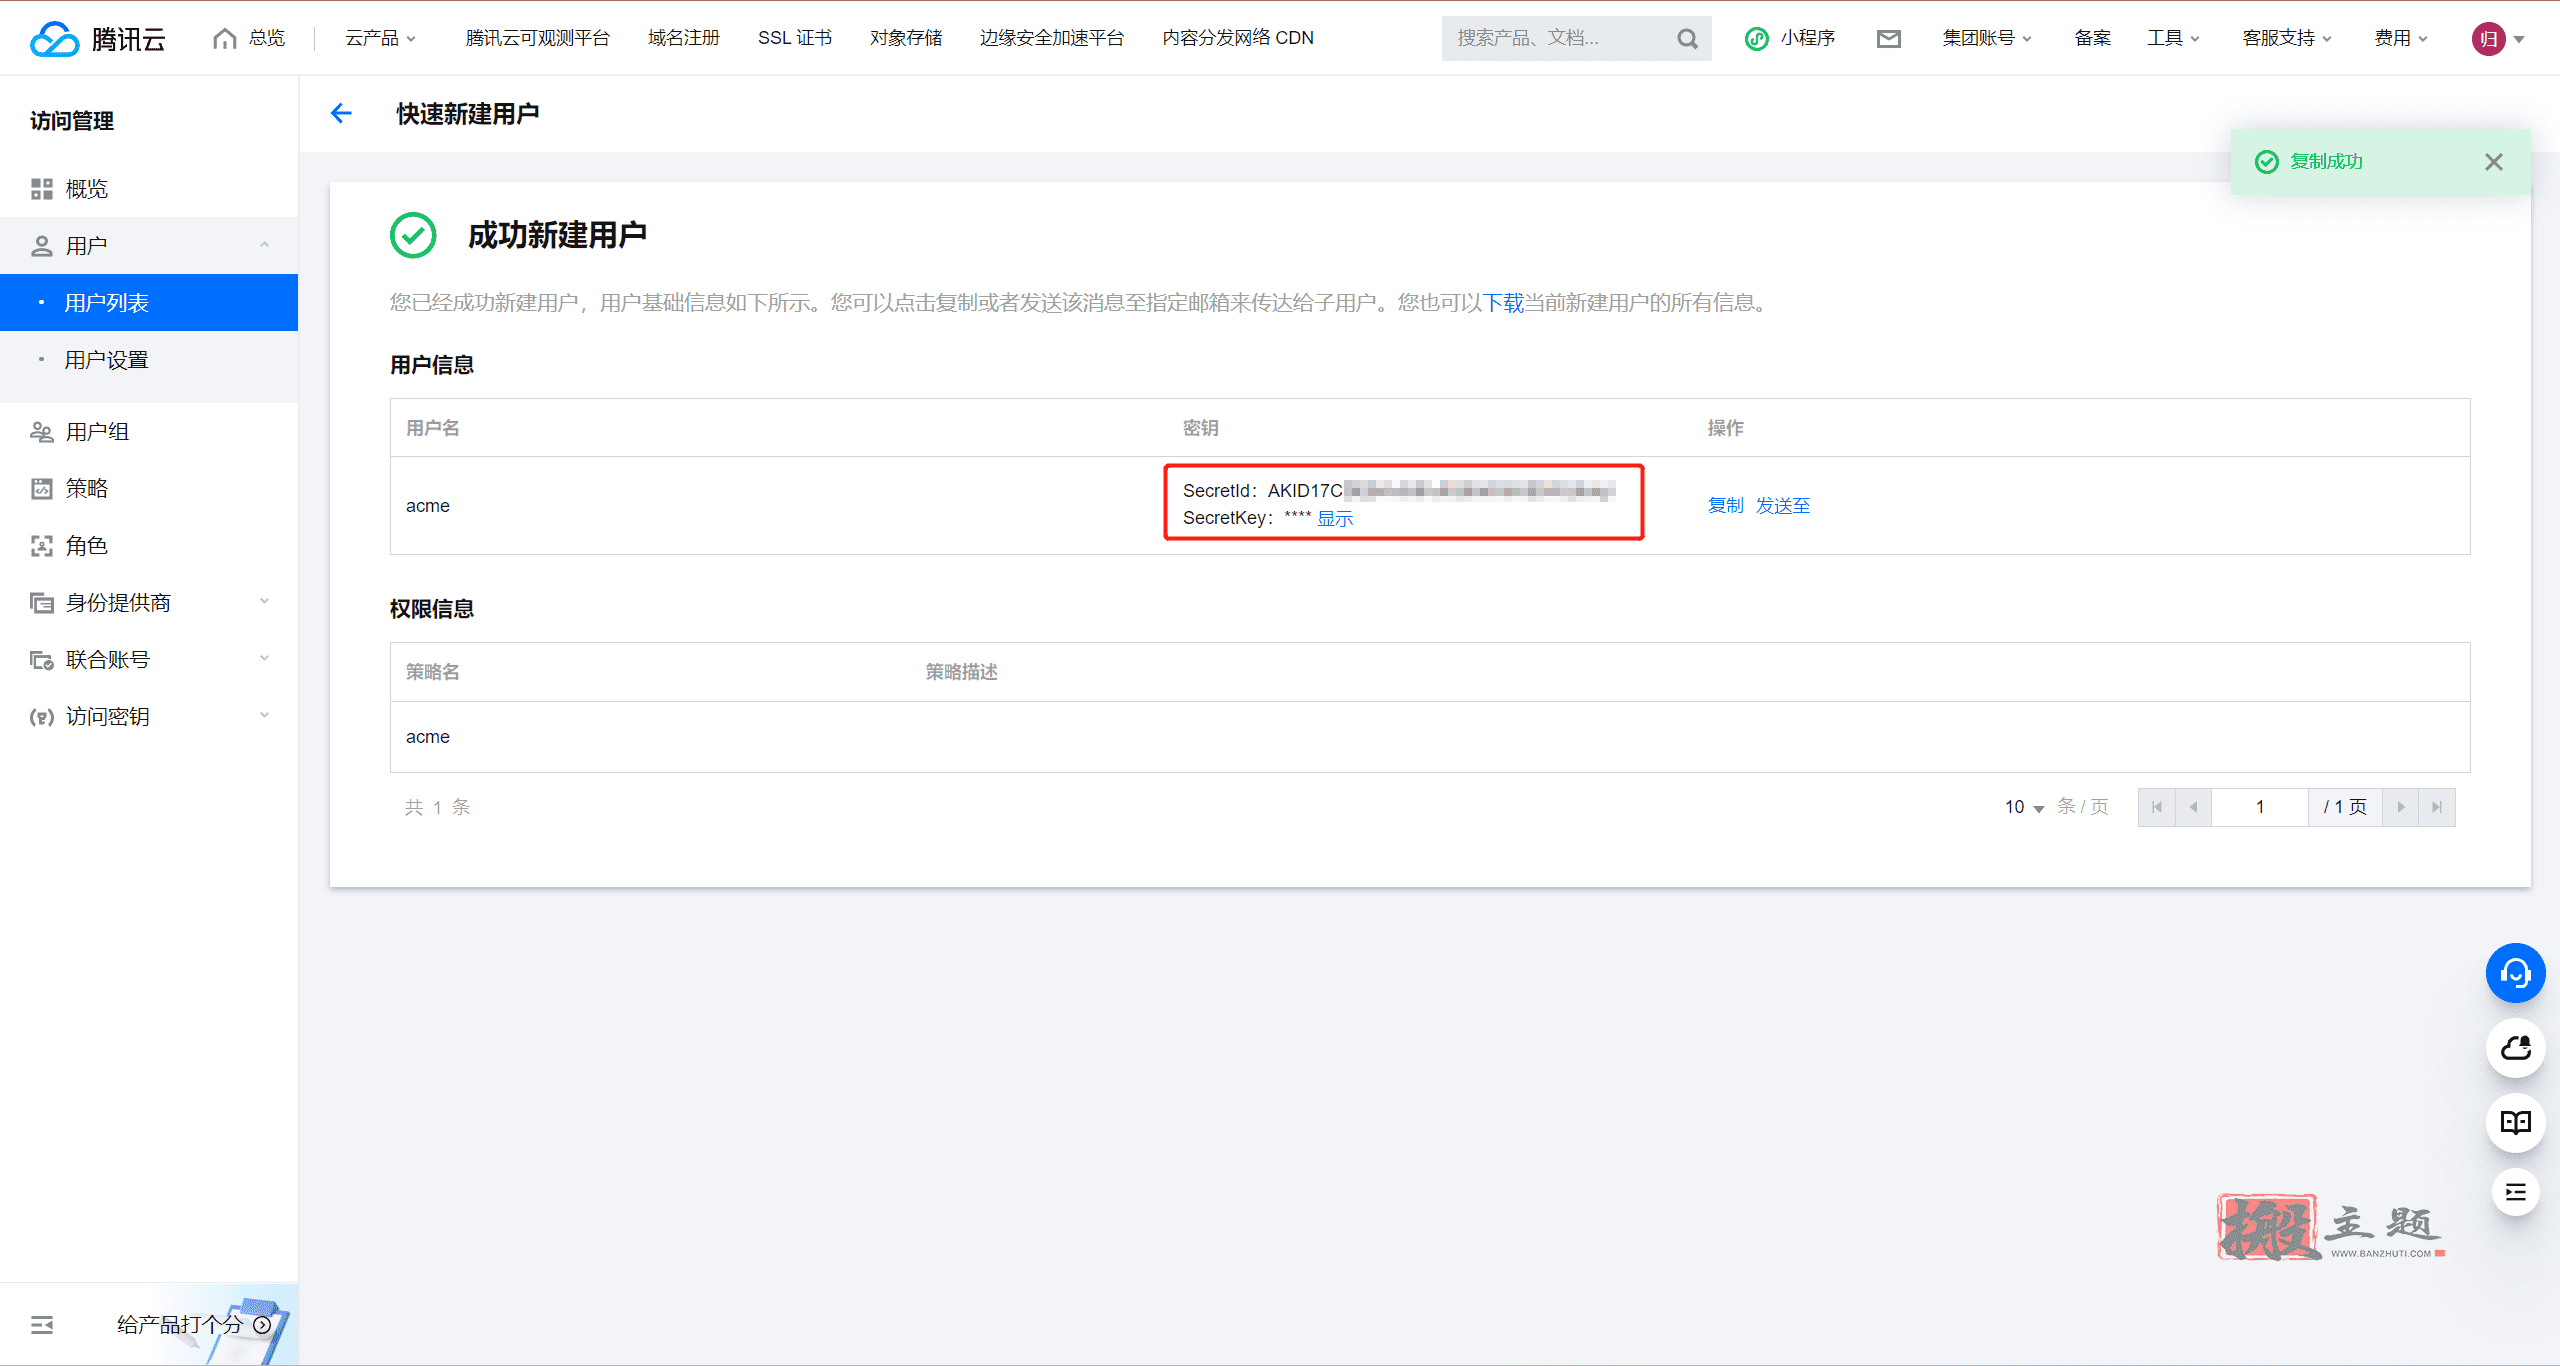Click the floating list menu icon
This screenshot has width=2560, height=1366.
click(x=2515, y=1192)
